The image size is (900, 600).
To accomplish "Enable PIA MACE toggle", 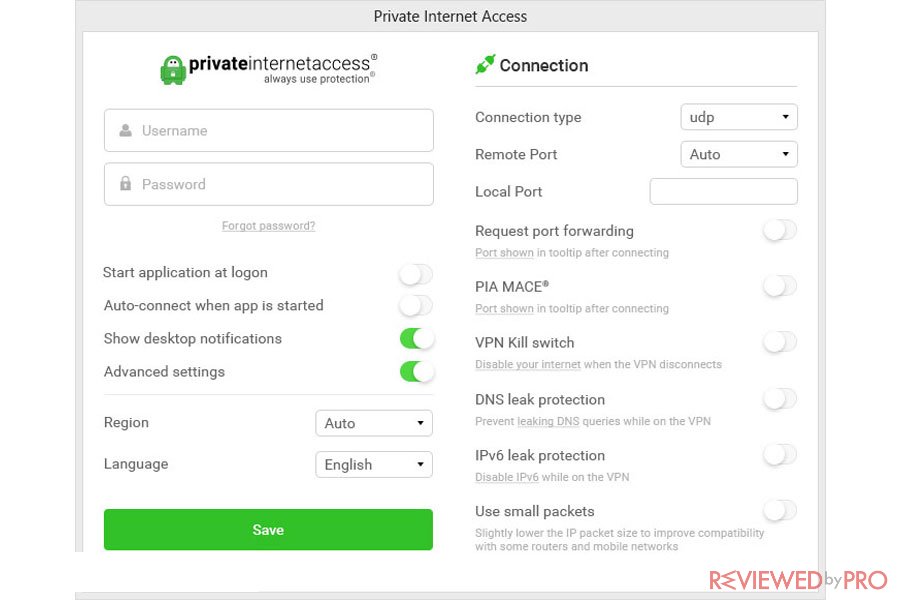I will (780, 286).
